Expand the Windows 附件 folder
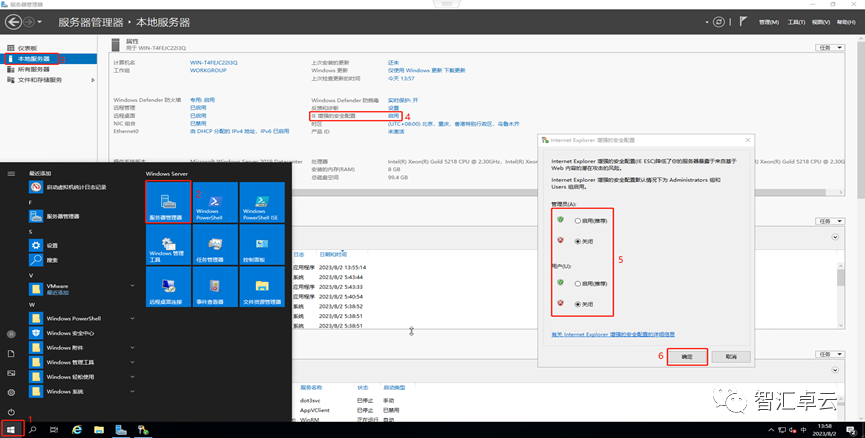The width and height of the screenshot is (865, 438). 132,348
